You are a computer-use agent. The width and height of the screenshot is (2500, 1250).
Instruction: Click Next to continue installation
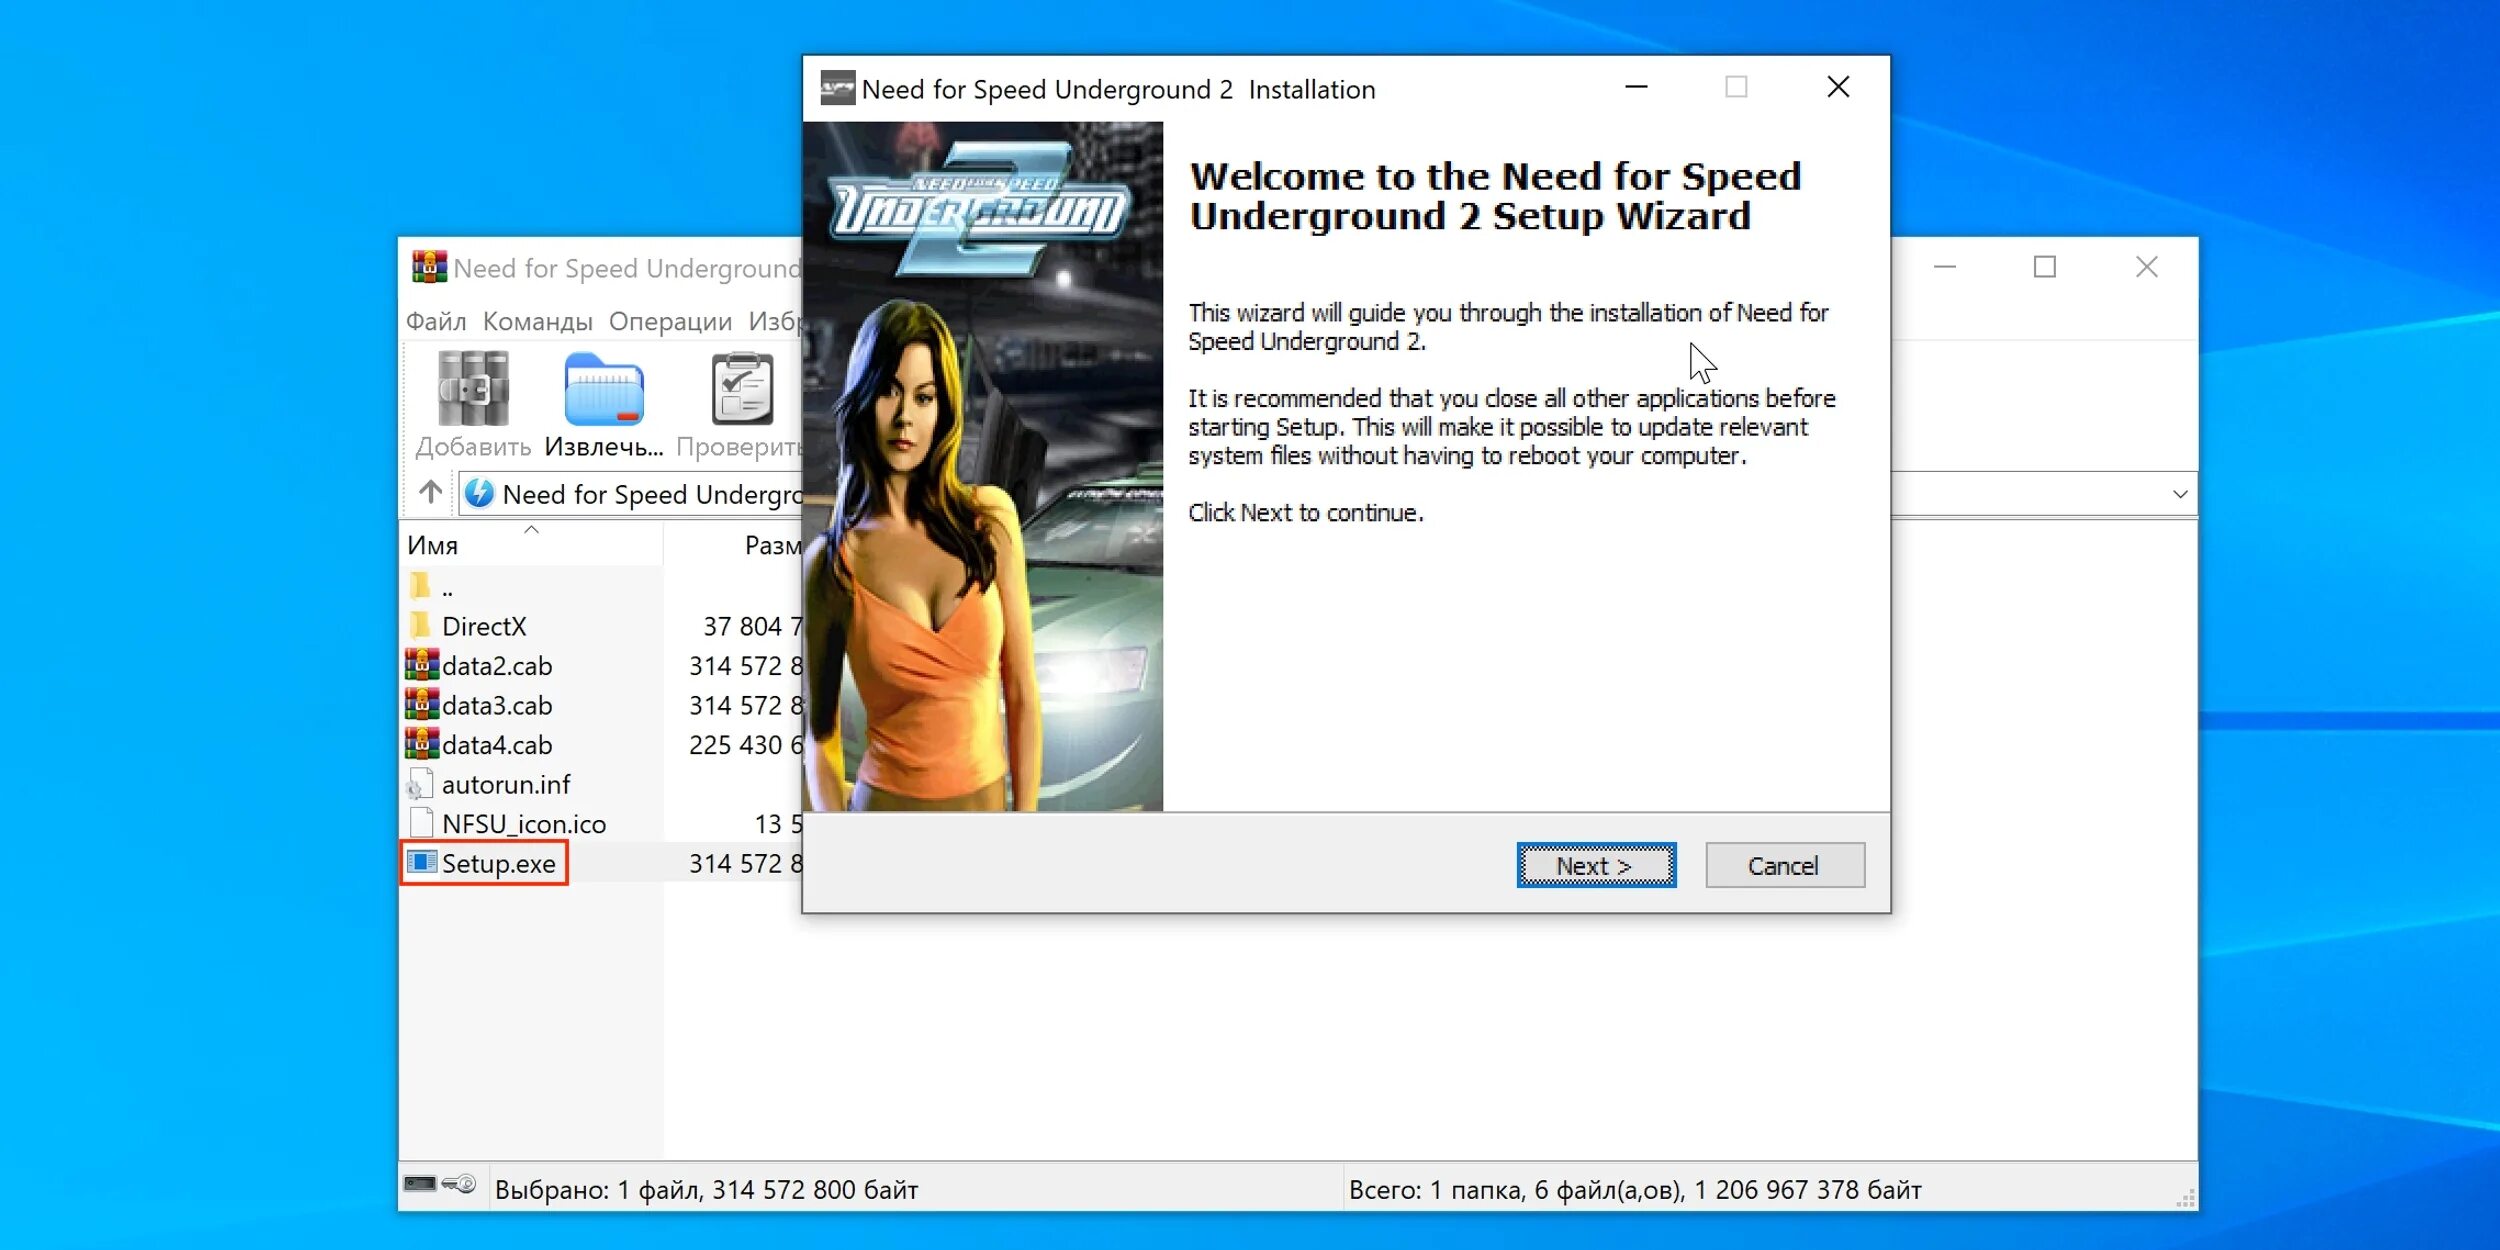click(1594, 864)
